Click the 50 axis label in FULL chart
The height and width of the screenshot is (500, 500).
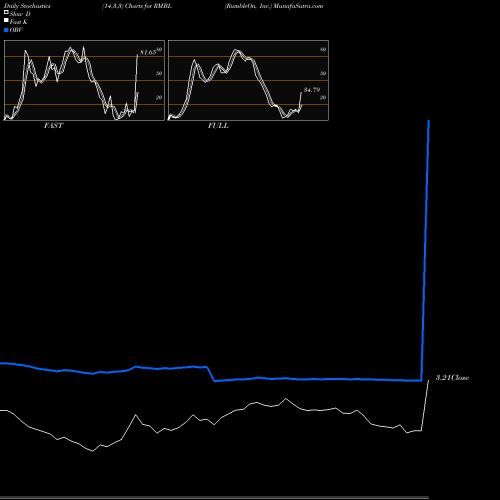pyautogui.click(x=323, y=73)
